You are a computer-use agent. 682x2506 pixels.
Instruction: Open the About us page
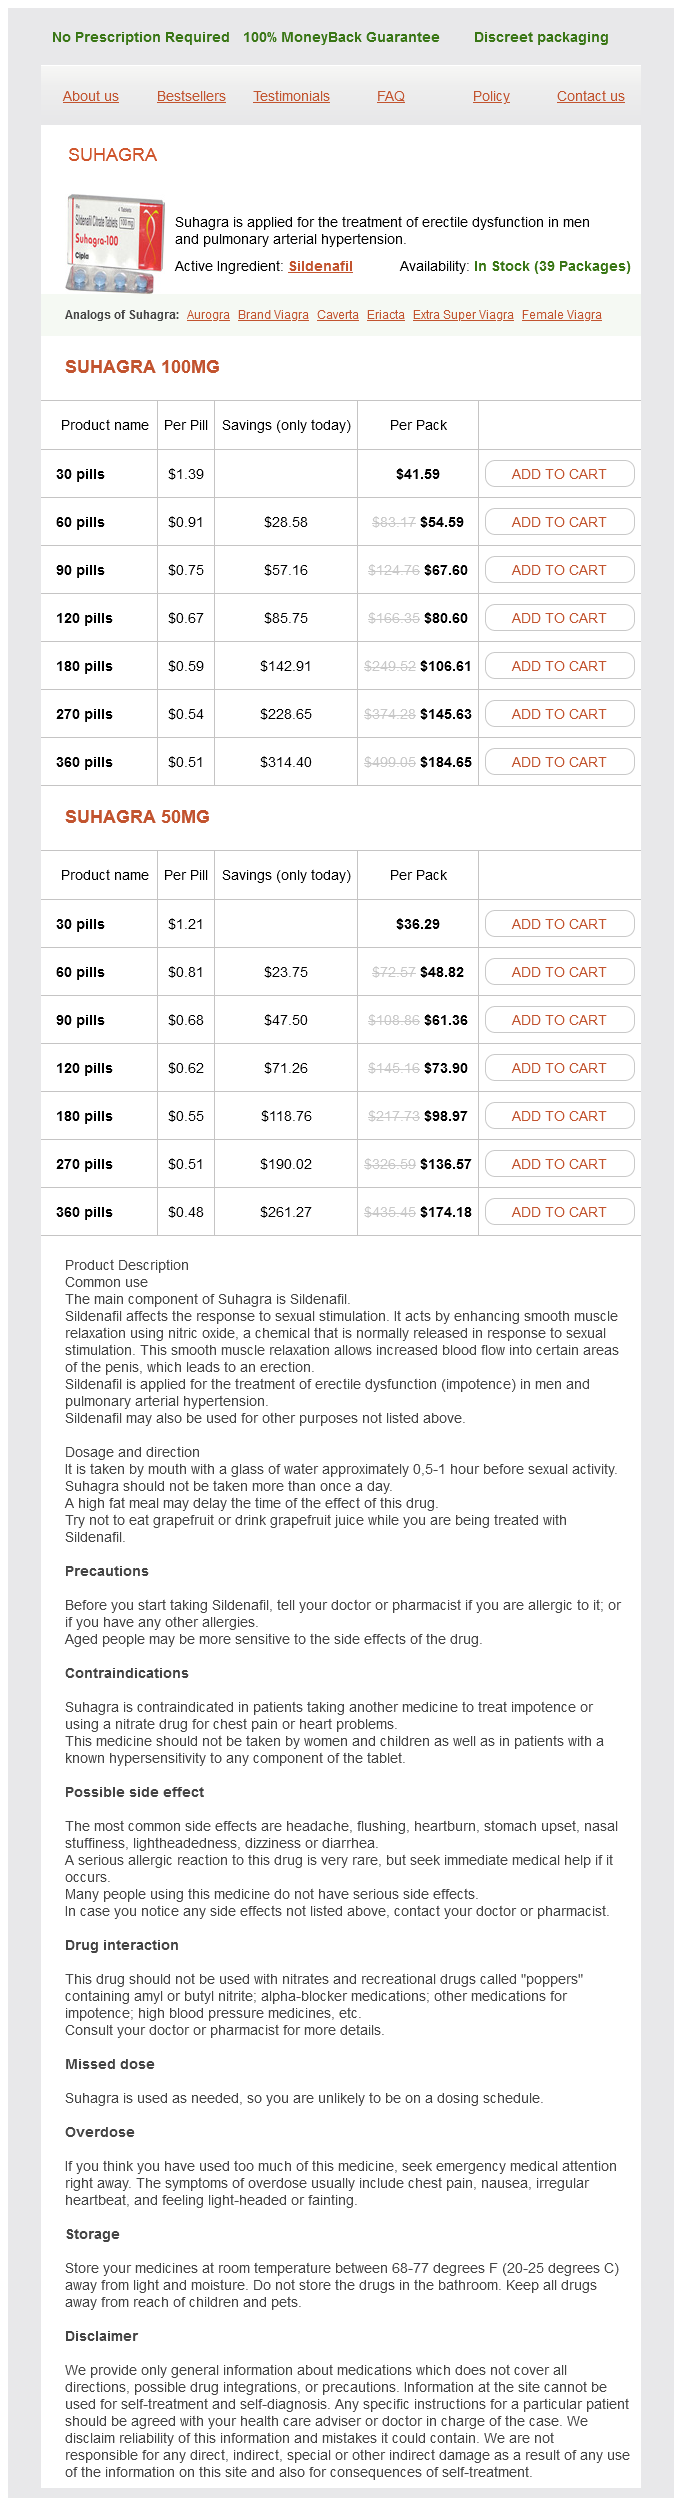click(x=91, y=96)
